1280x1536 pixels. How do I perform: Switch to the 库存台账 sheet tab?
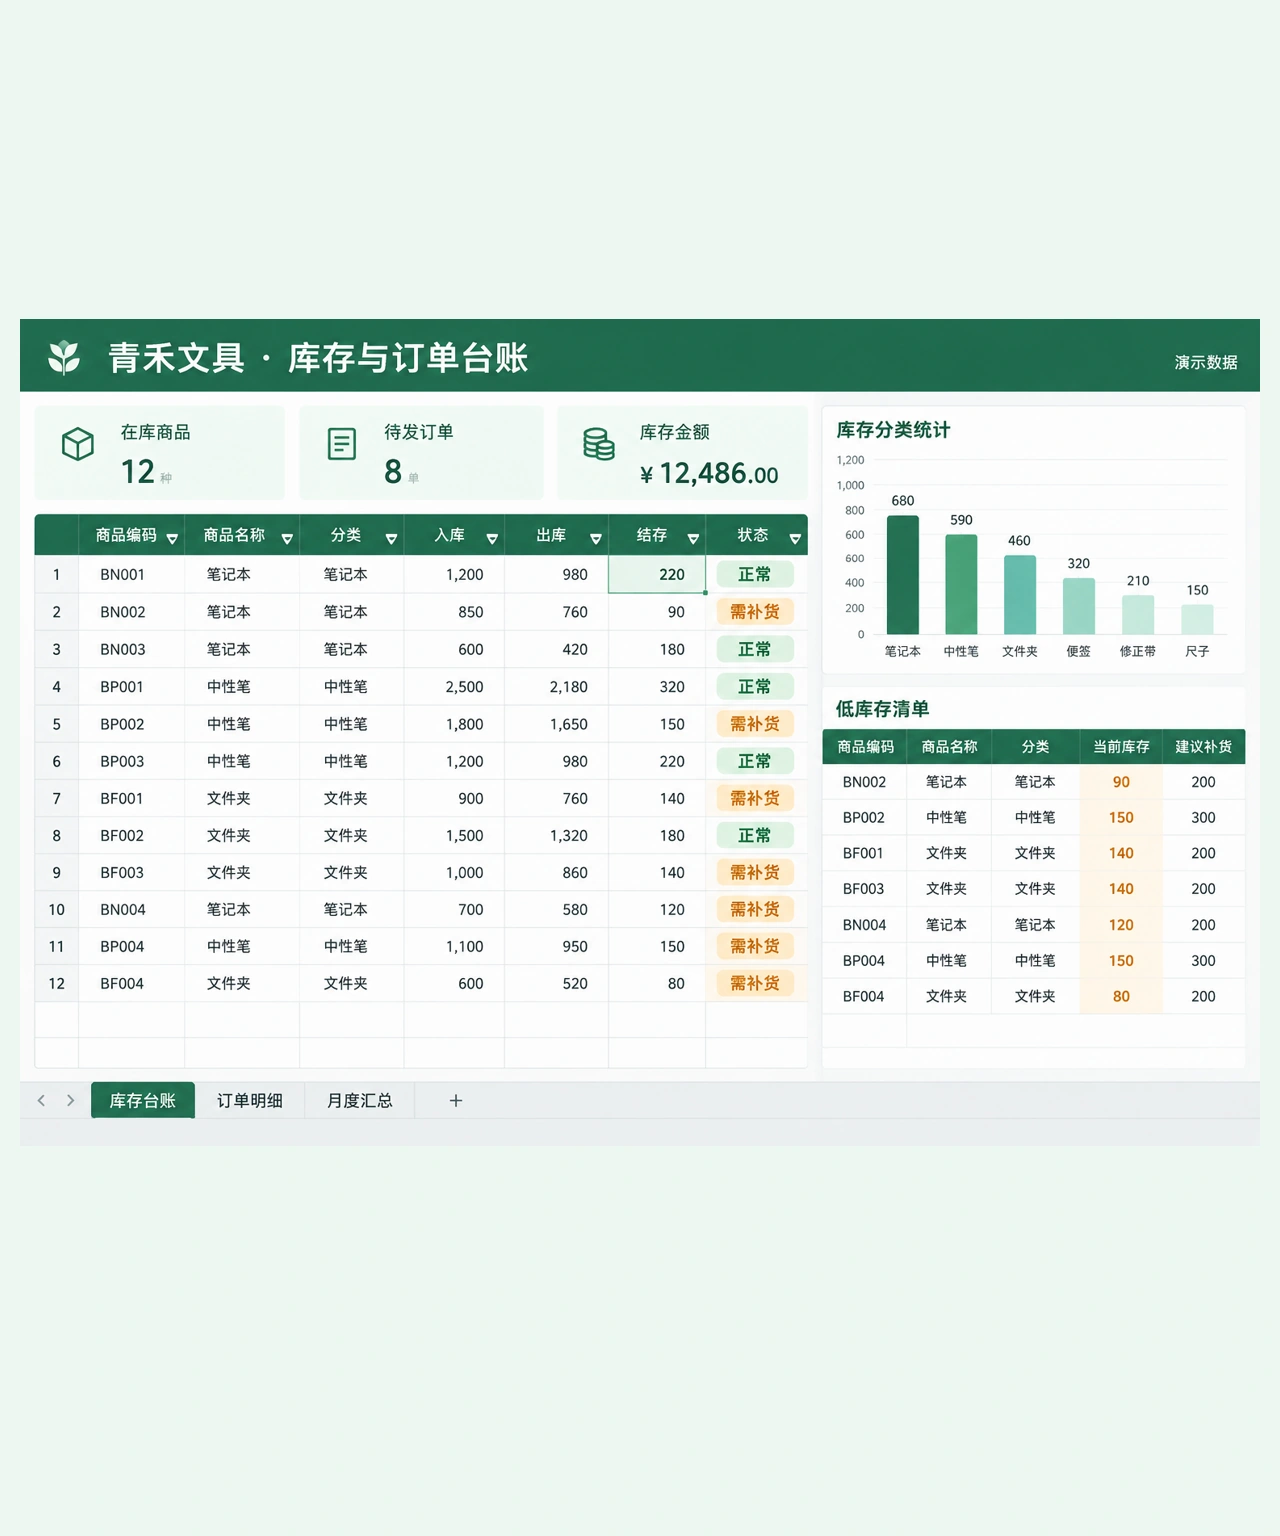(143, 1100)
